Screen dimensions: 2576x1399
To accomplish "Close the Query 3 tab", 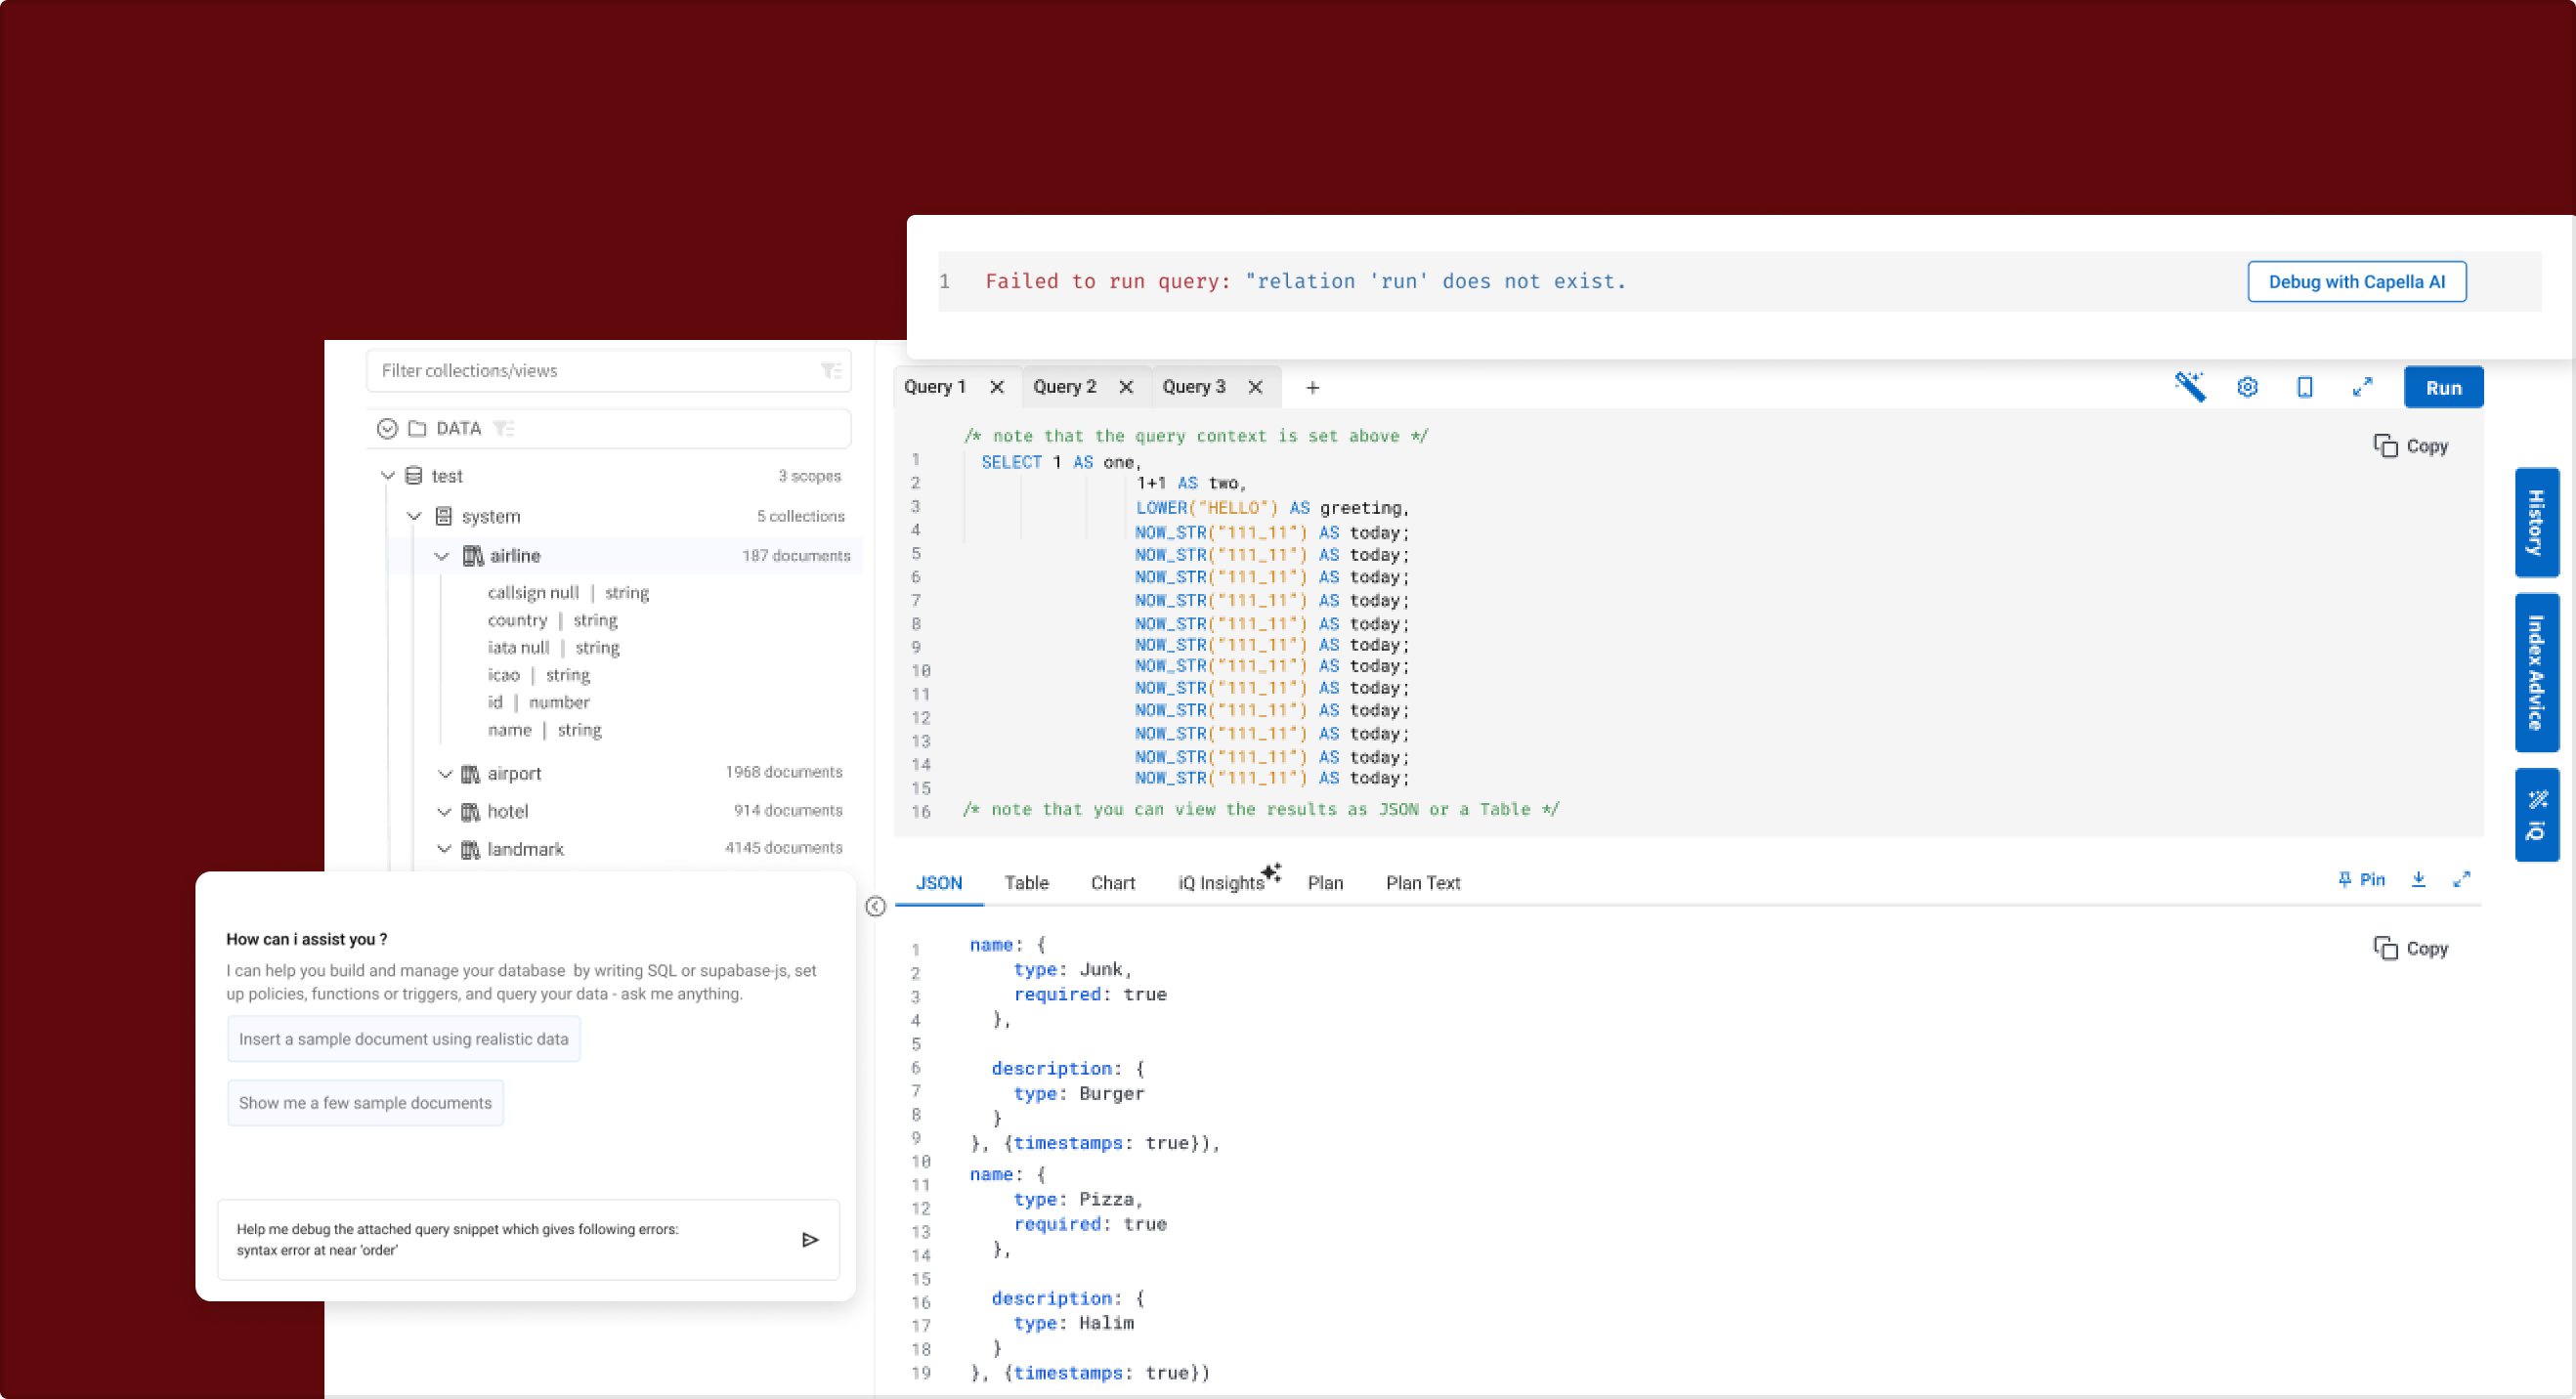I will click(1255, 387).
